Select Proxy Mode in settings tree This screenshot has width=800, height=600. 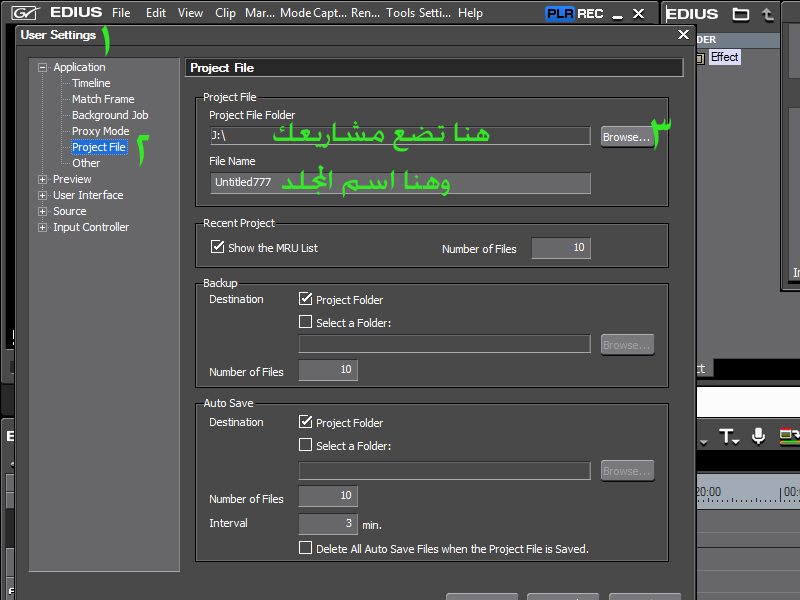pos(101,131)
